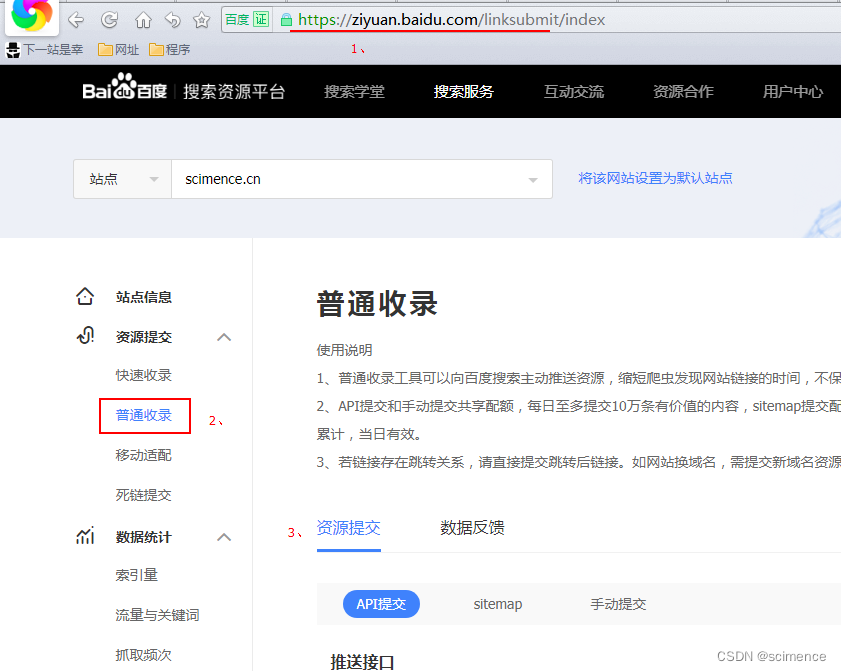841x671 pixels.
Task: Go to browser home page icon
Action: point(143,20)
